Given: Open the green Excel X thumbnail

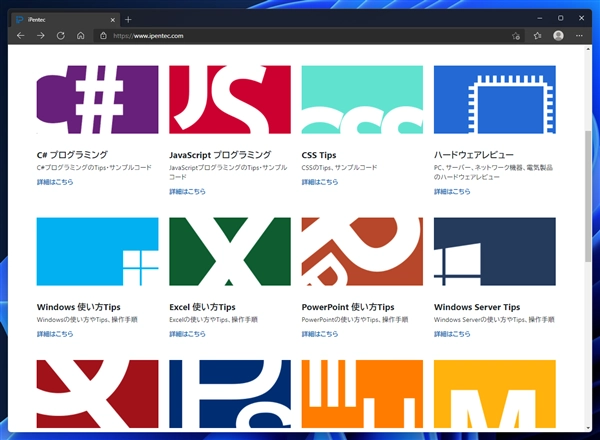Looking at the screenshot, I should click(230, 251).
